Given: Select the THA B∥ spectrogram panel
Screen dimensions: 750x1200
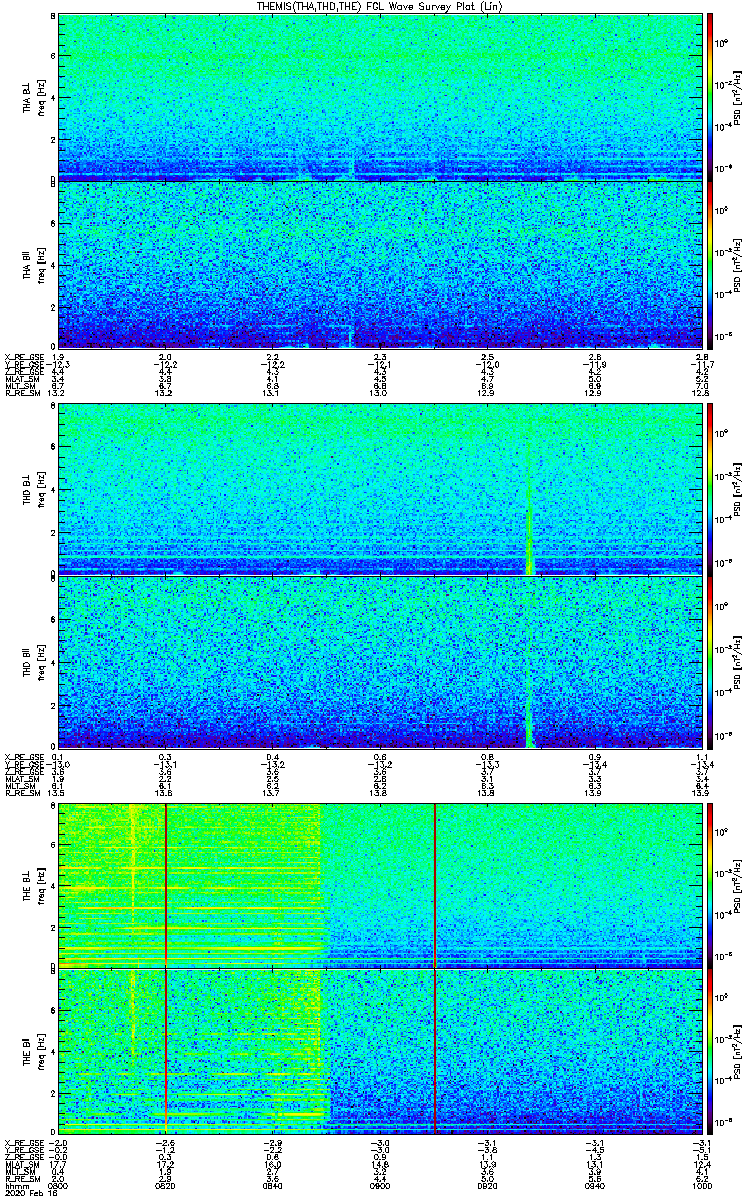Looking at the screenshot, I should coord(382,265).
